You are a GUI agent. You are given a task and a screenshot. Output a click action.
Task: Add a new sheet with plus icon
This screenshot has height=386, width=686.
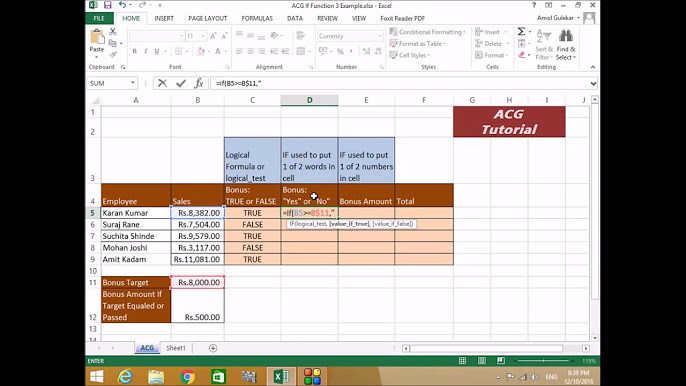tap(213, 348)
